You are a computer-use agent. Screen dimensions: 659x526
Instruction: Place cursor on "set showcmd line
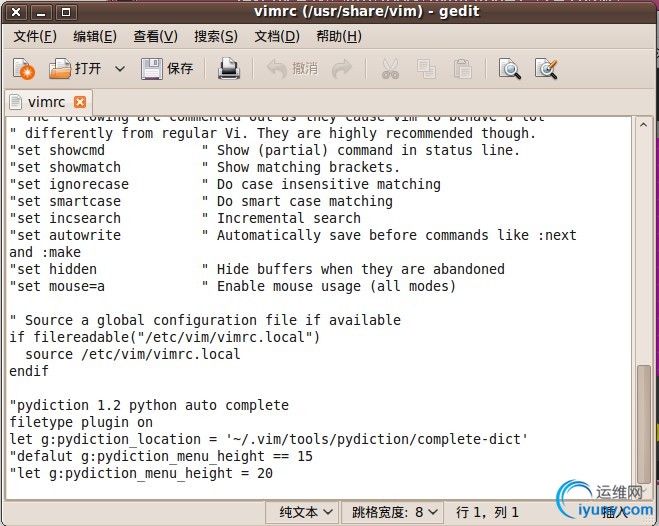pyautogui.click(x=265, y=150)
